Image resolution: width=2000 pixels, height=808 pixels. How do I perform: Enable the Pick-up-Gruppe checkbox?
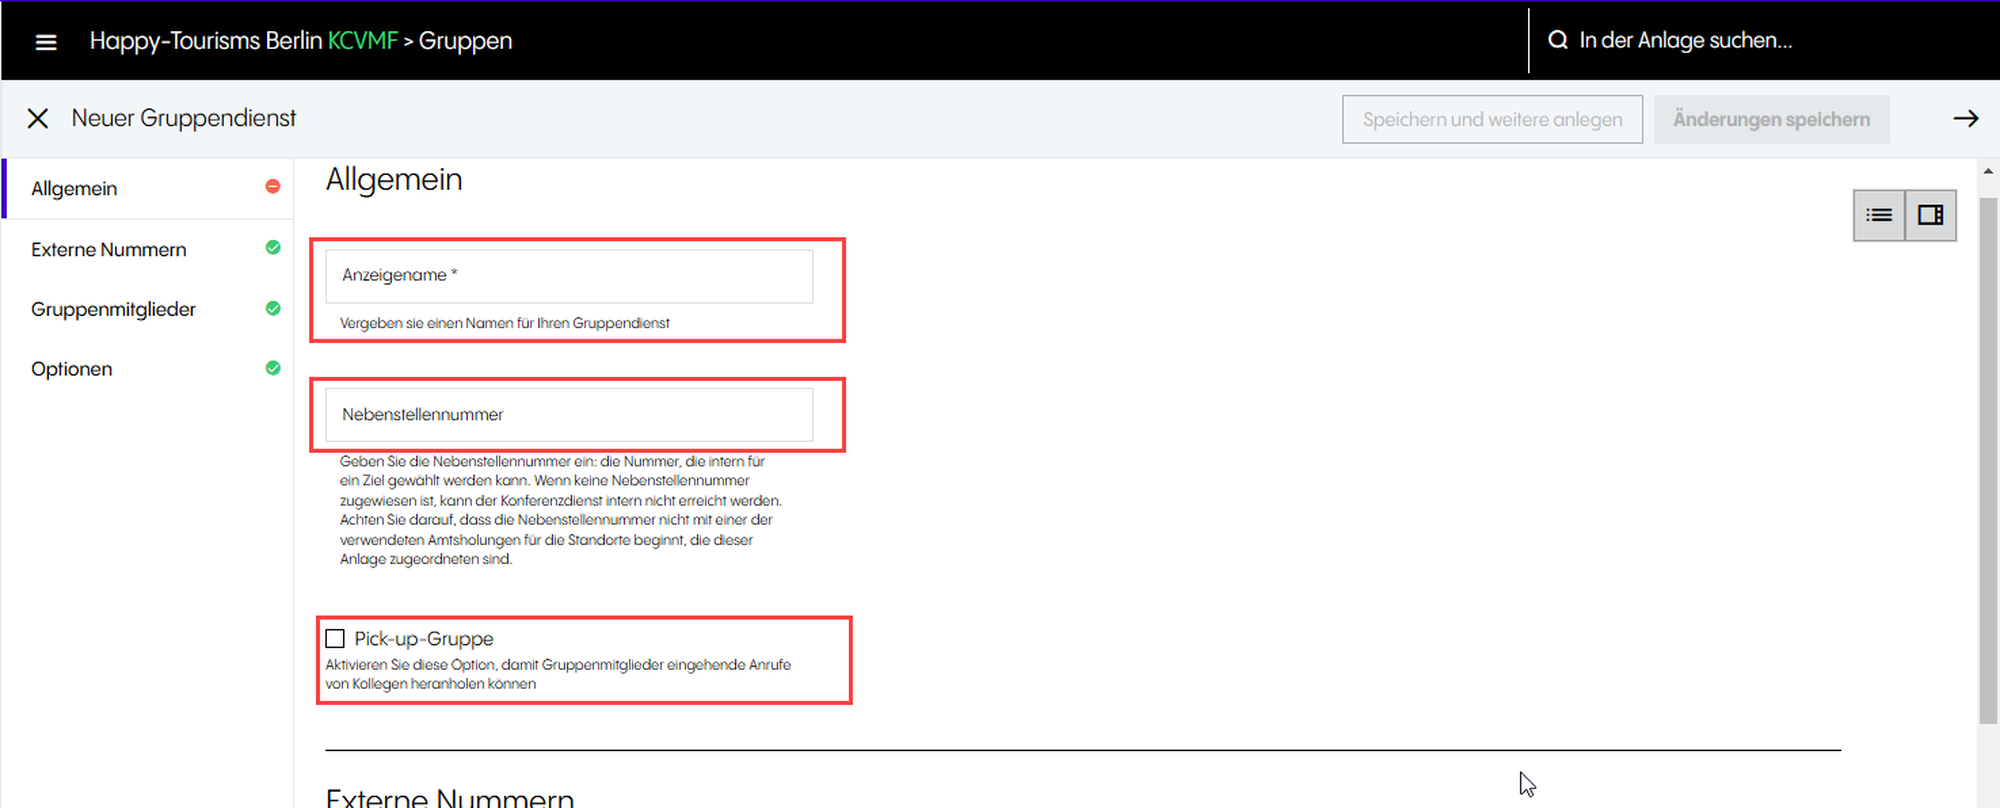[335, 639]
